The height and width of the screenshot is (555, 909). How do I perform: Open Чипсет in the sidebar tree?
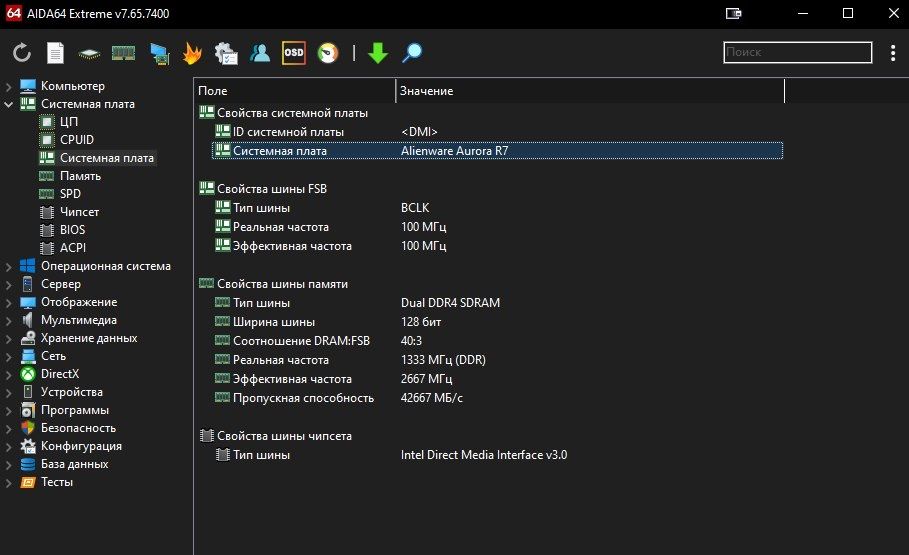(x=79, y=212)
